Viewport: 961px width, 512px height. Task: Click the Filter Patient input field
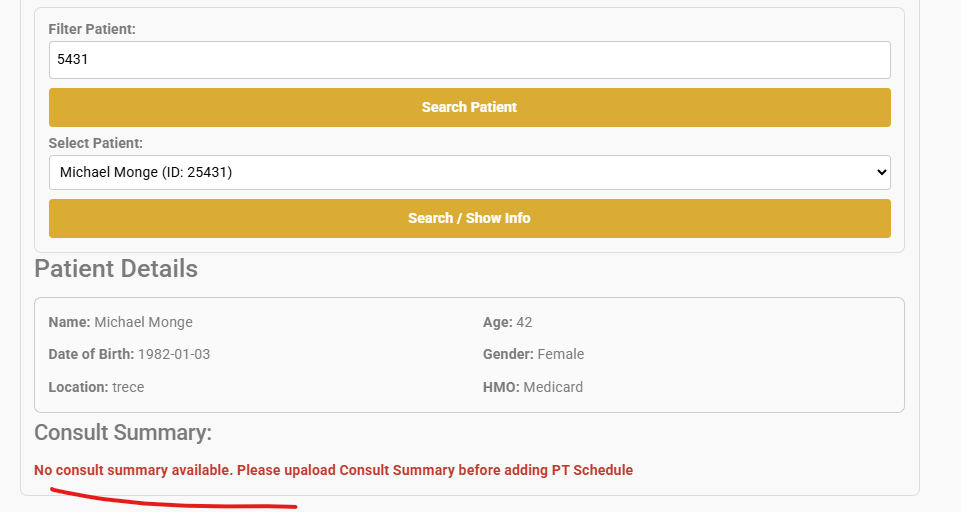469,60
